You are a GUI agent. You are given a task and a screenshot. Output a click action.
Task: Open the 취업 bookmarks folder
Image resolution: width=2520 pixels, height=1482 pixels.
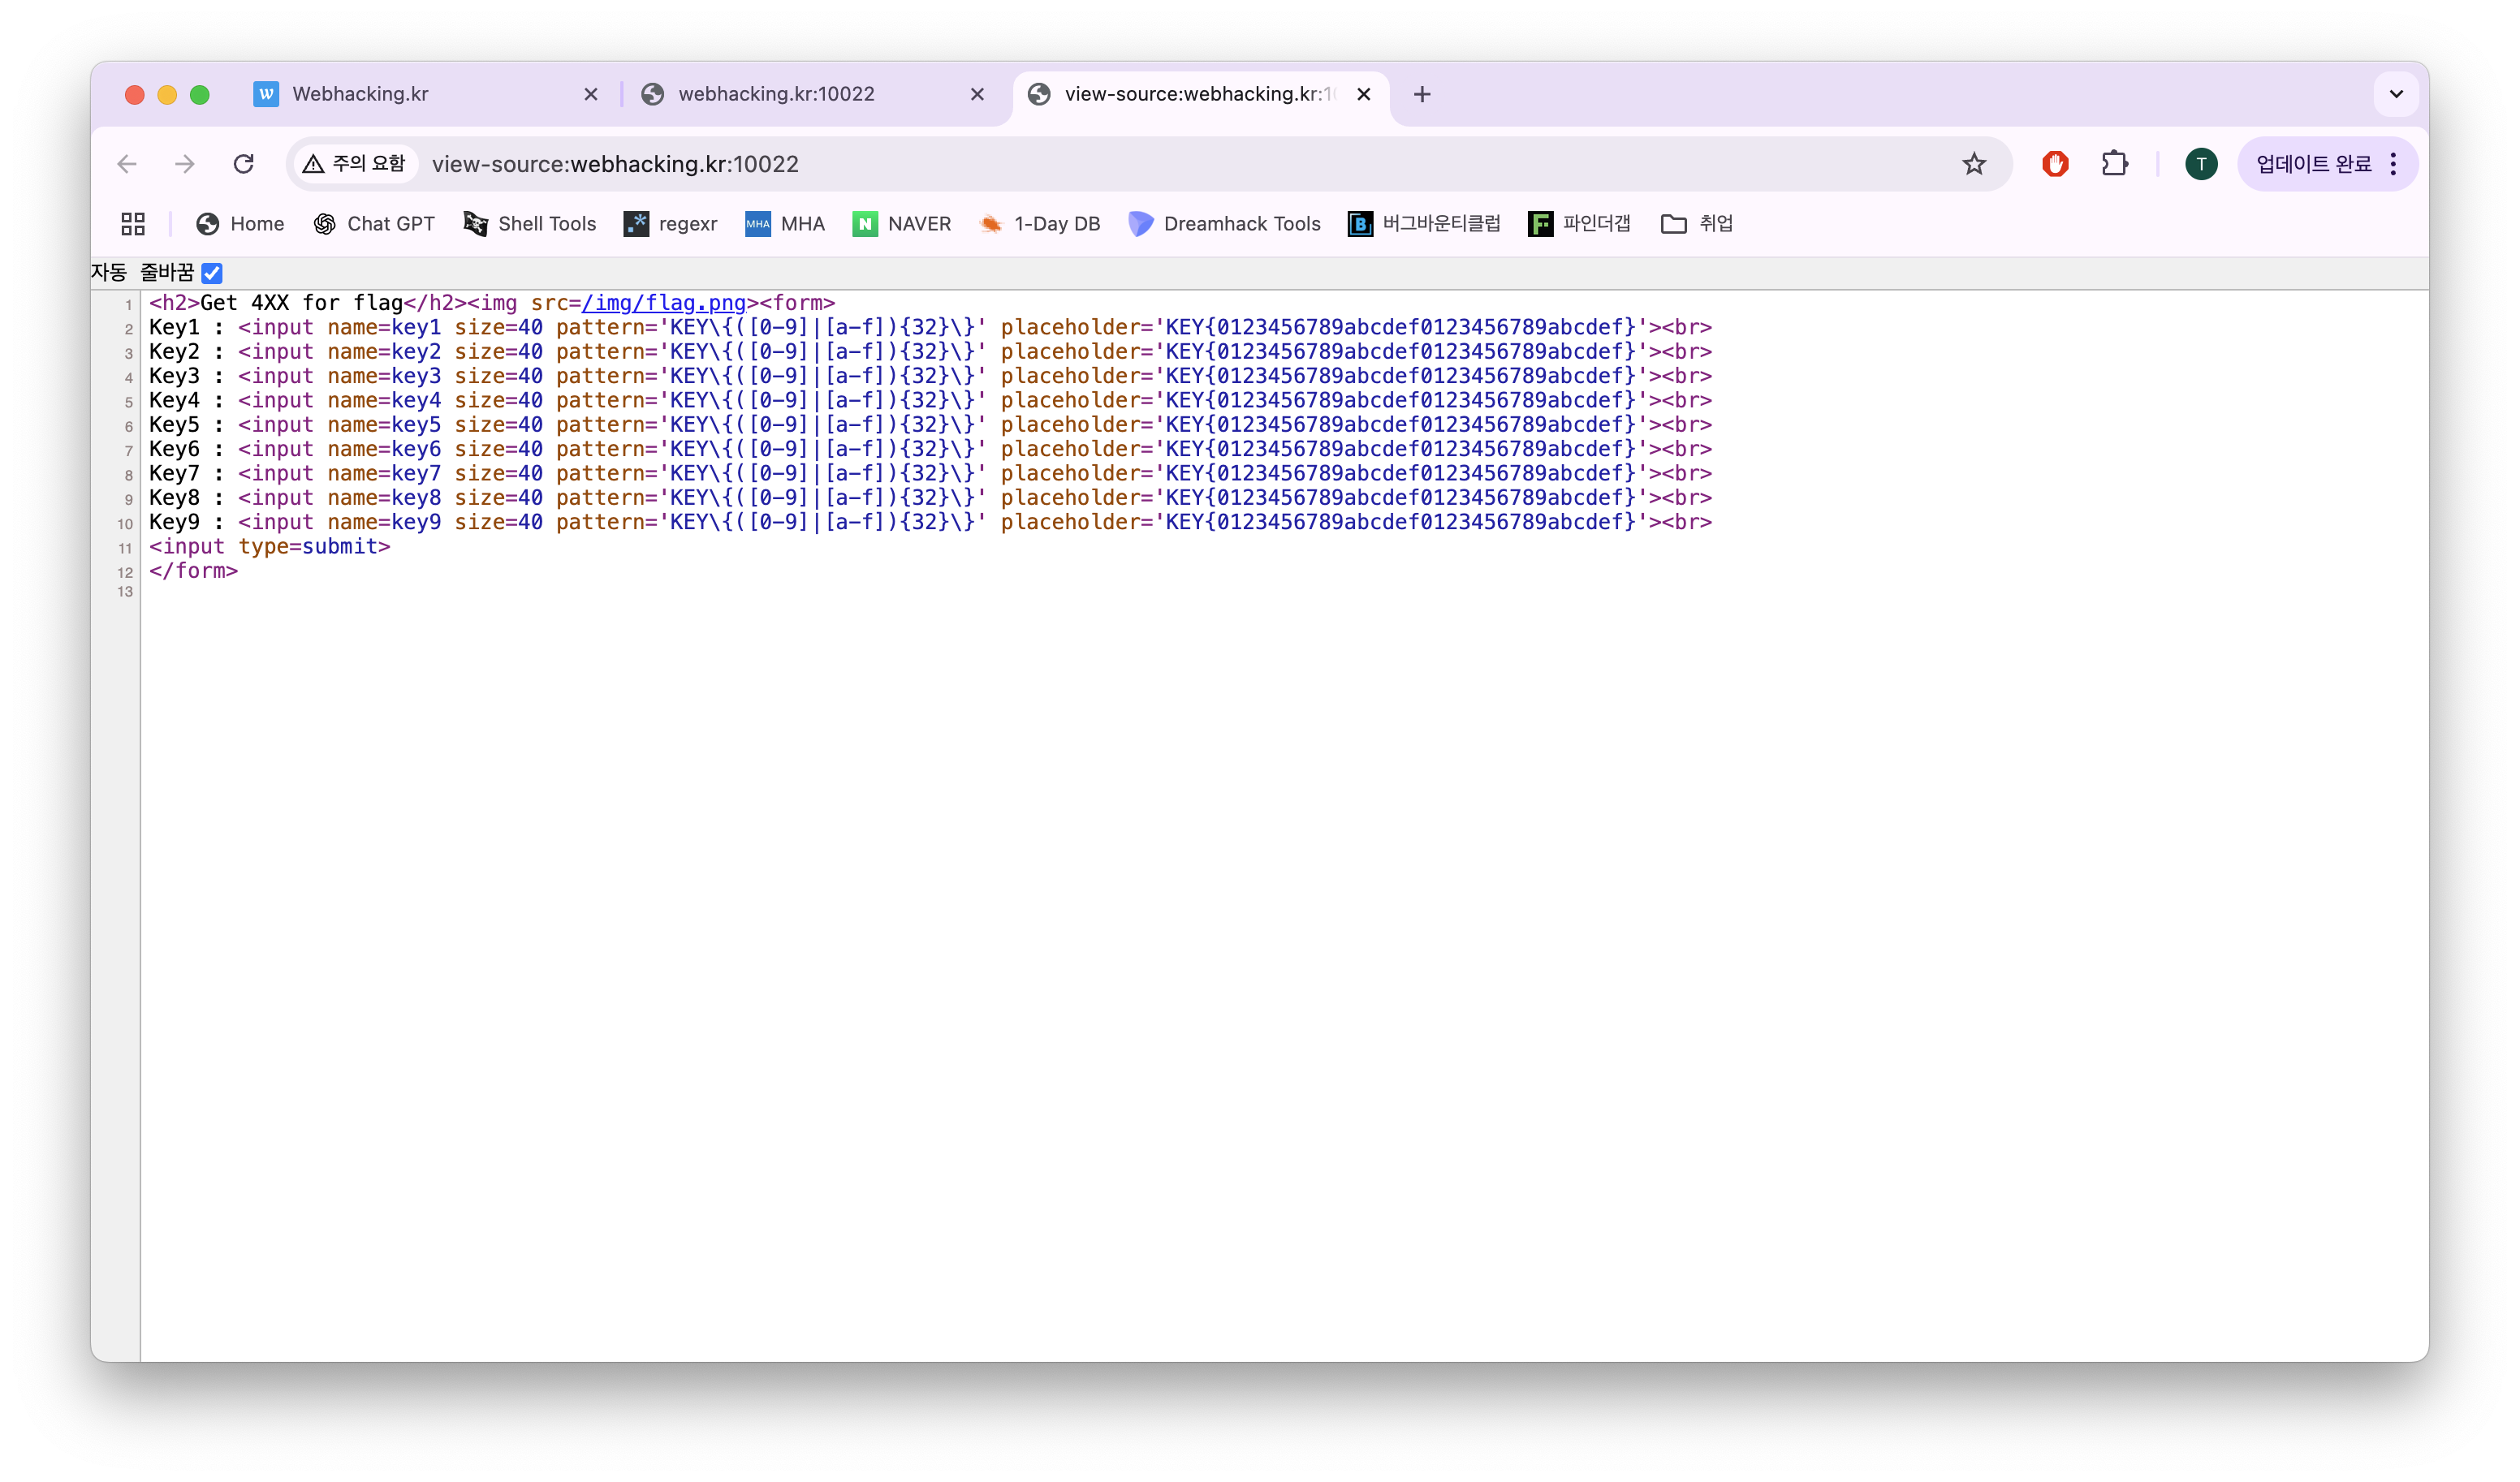(x=1697, y=224)
